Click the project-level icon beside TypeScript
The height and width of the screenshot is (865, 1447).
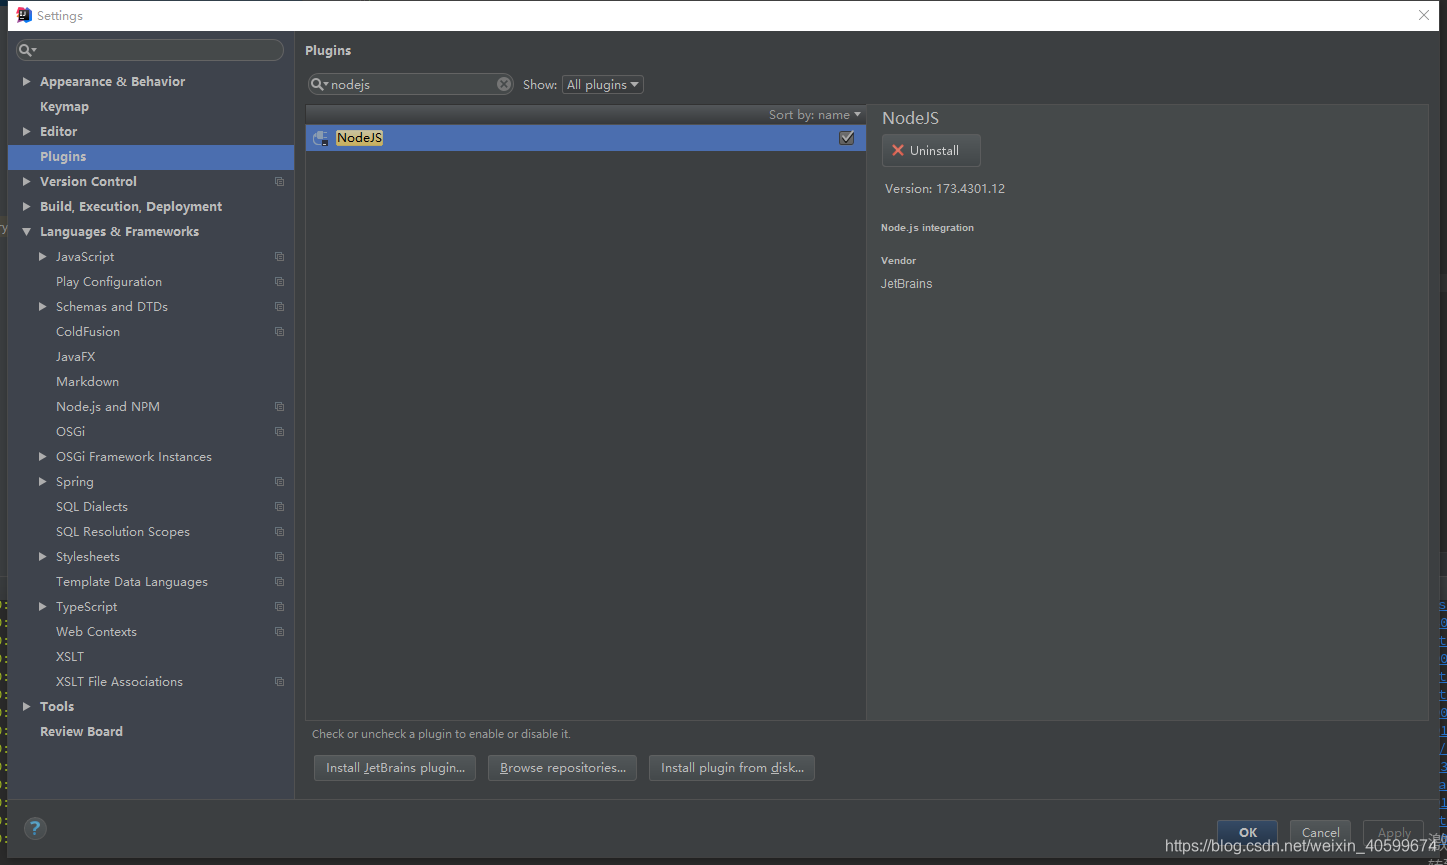coord(279,607)
